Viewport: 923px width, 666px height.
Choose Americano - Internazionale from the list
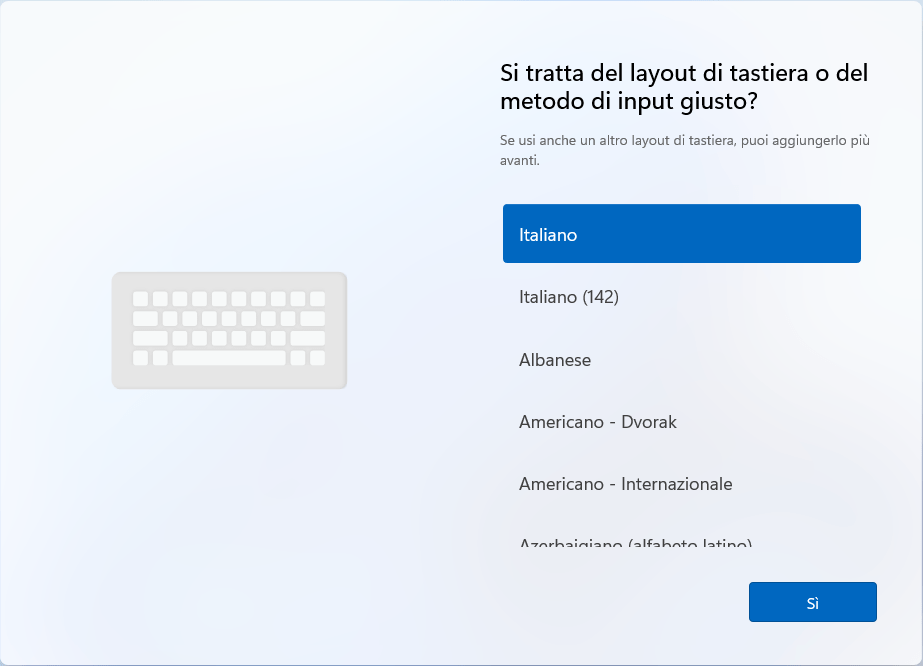coord(681,484)
